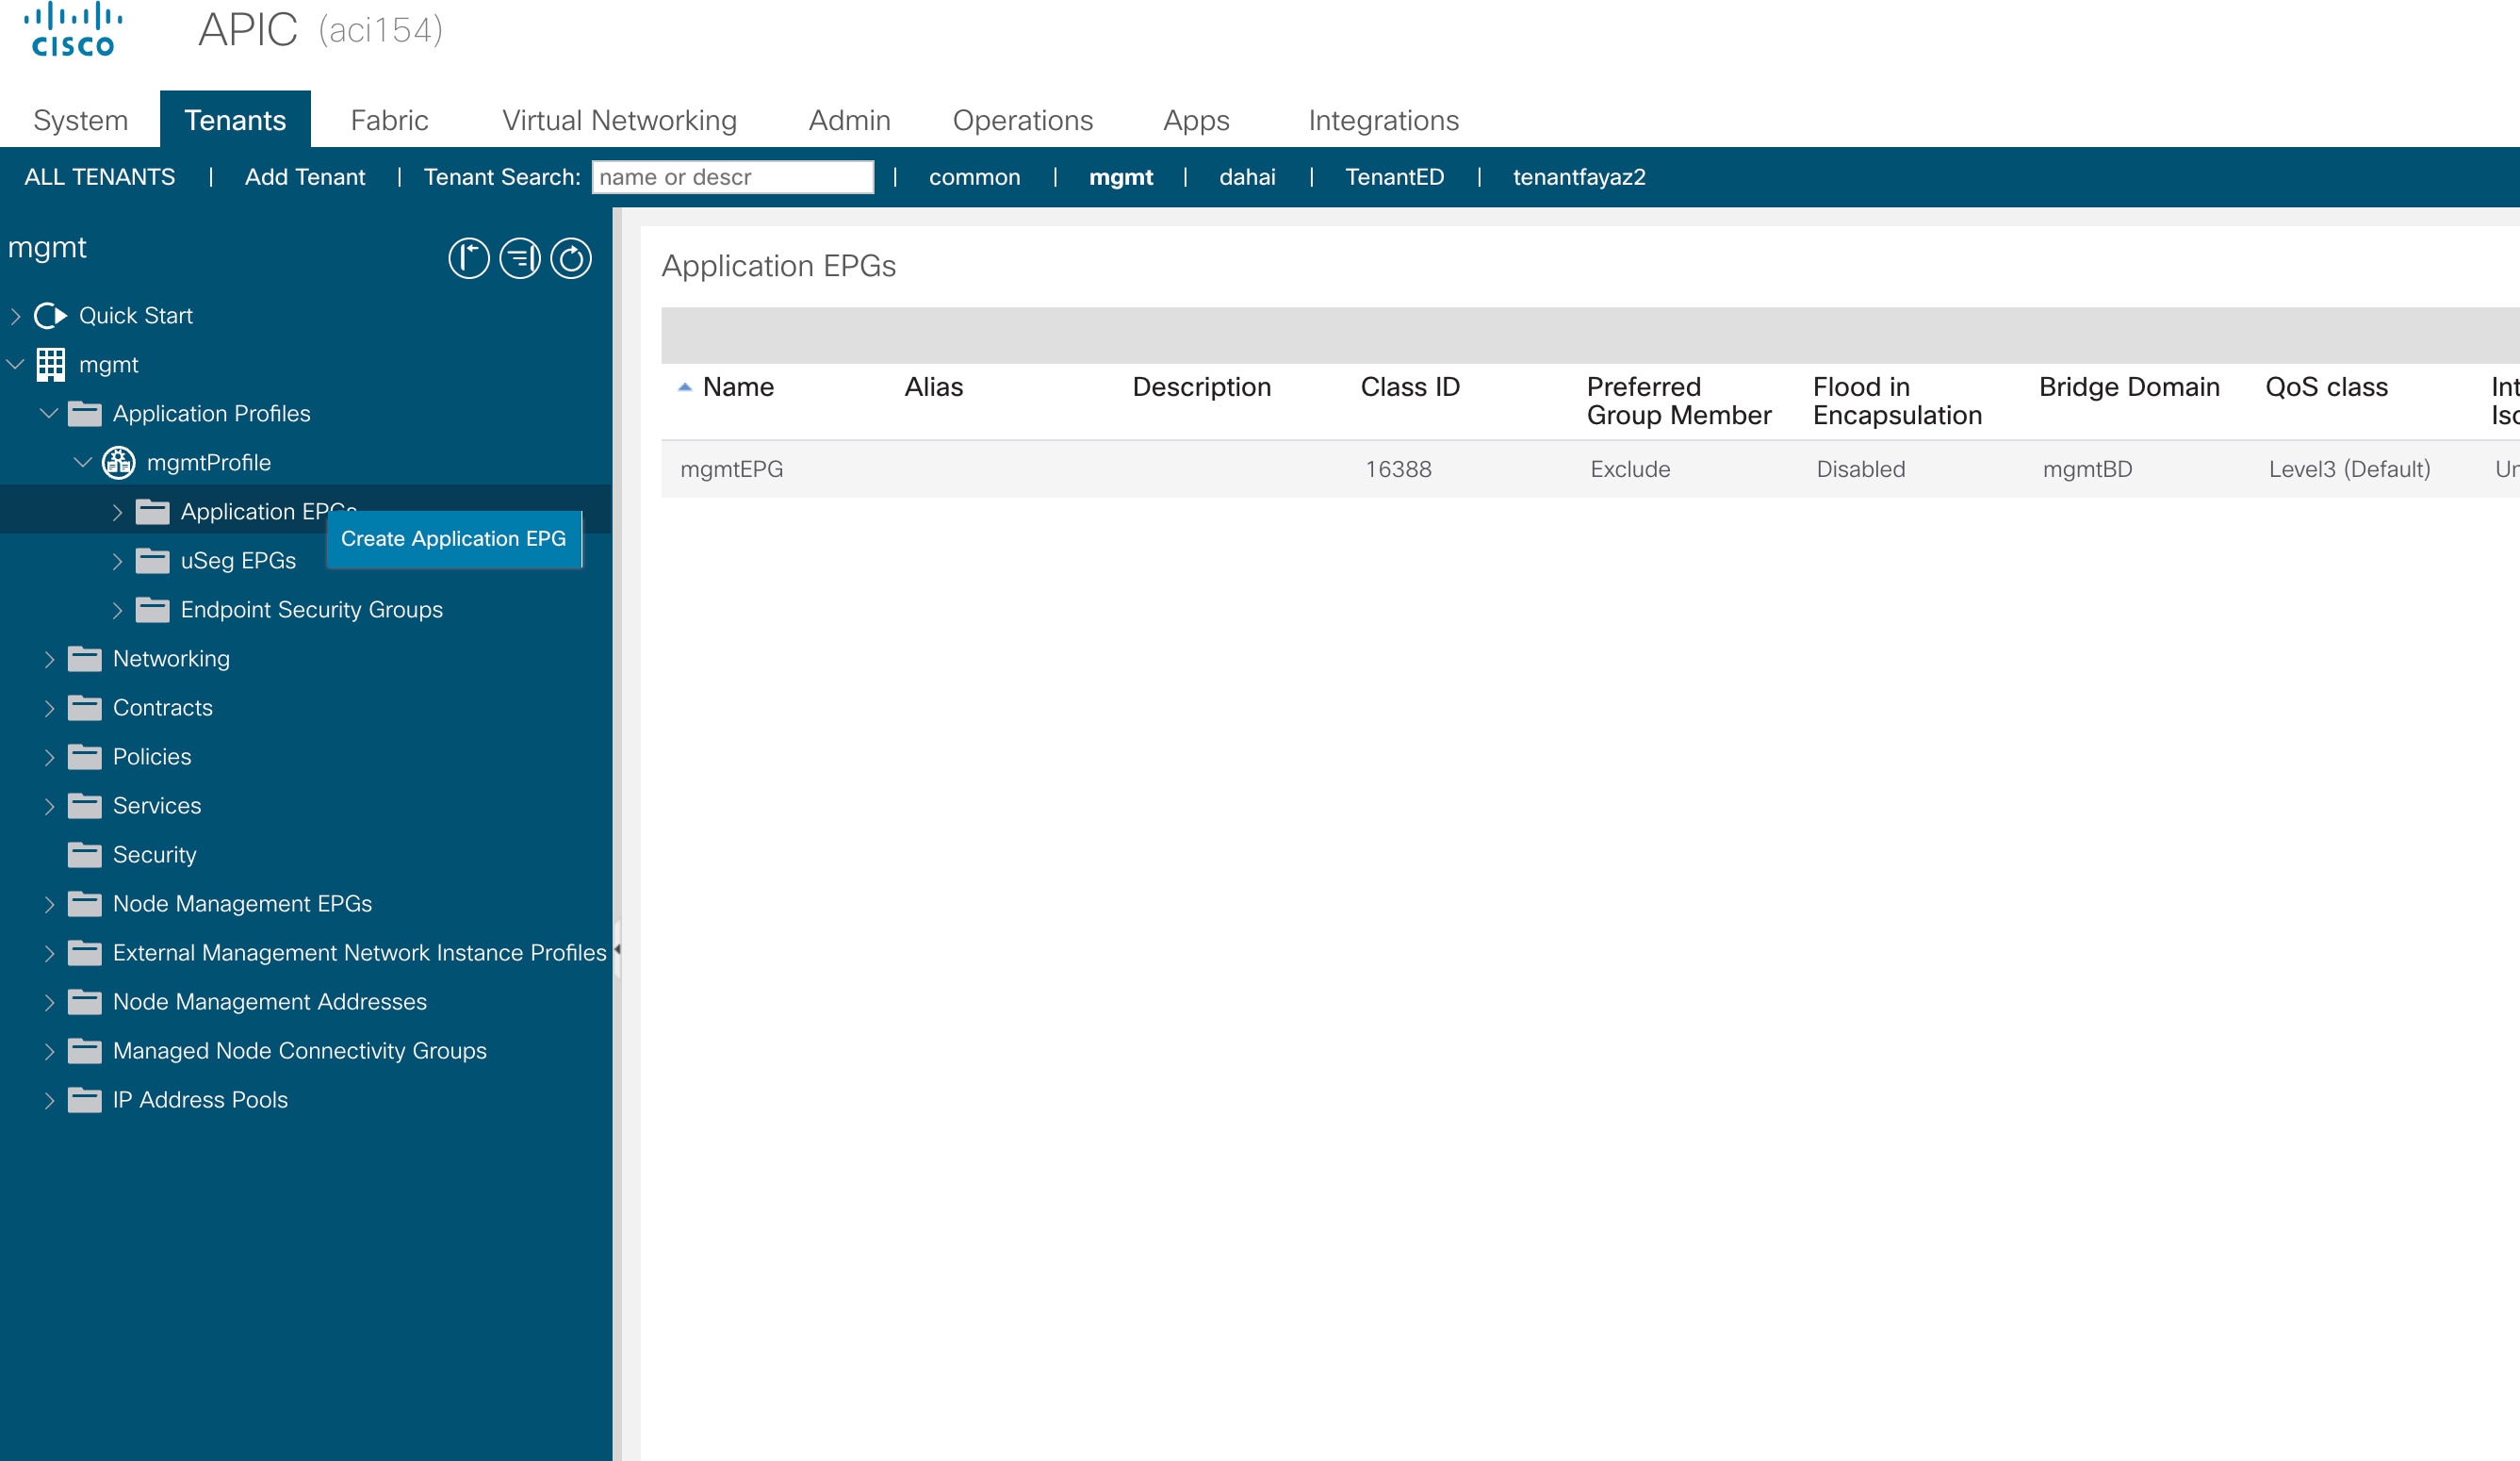Collapse the mgmt navigation tree sidebar
The image size is (2520, 1461).
[469, 258]
